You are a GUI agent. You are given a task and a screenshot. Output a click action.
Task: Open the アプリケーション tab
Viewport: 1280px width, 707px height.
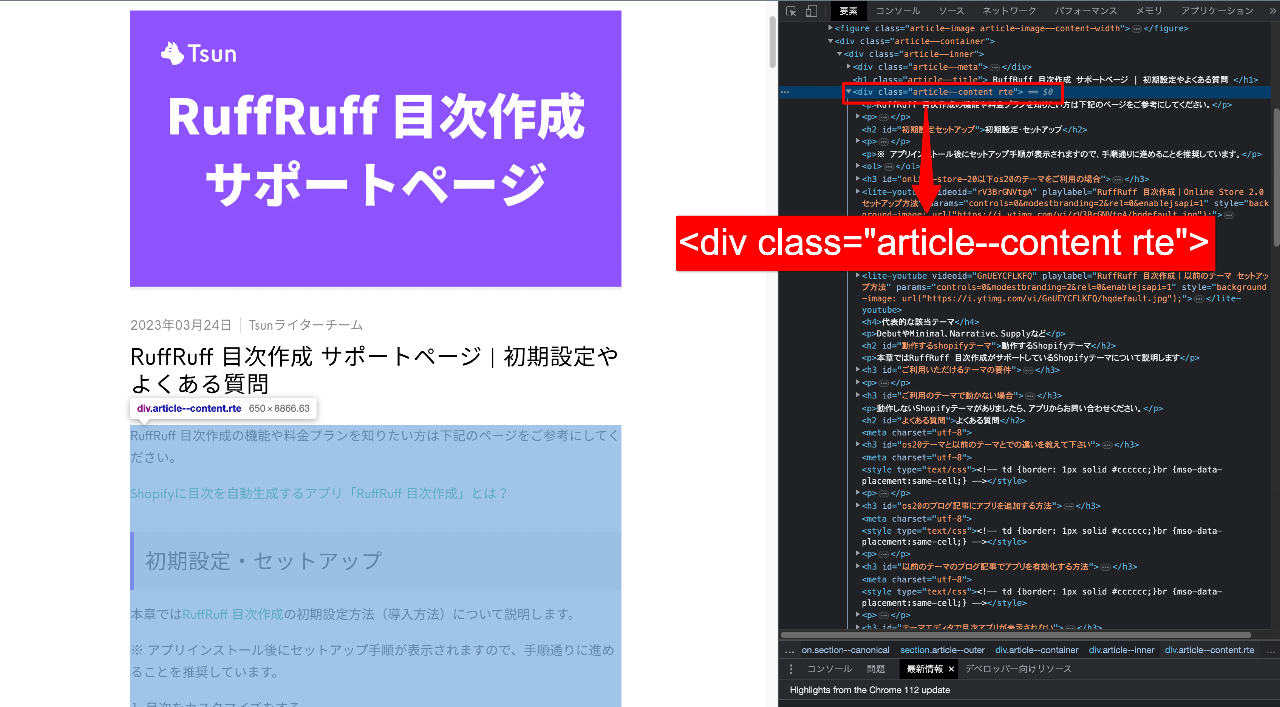pos(1217,11)
